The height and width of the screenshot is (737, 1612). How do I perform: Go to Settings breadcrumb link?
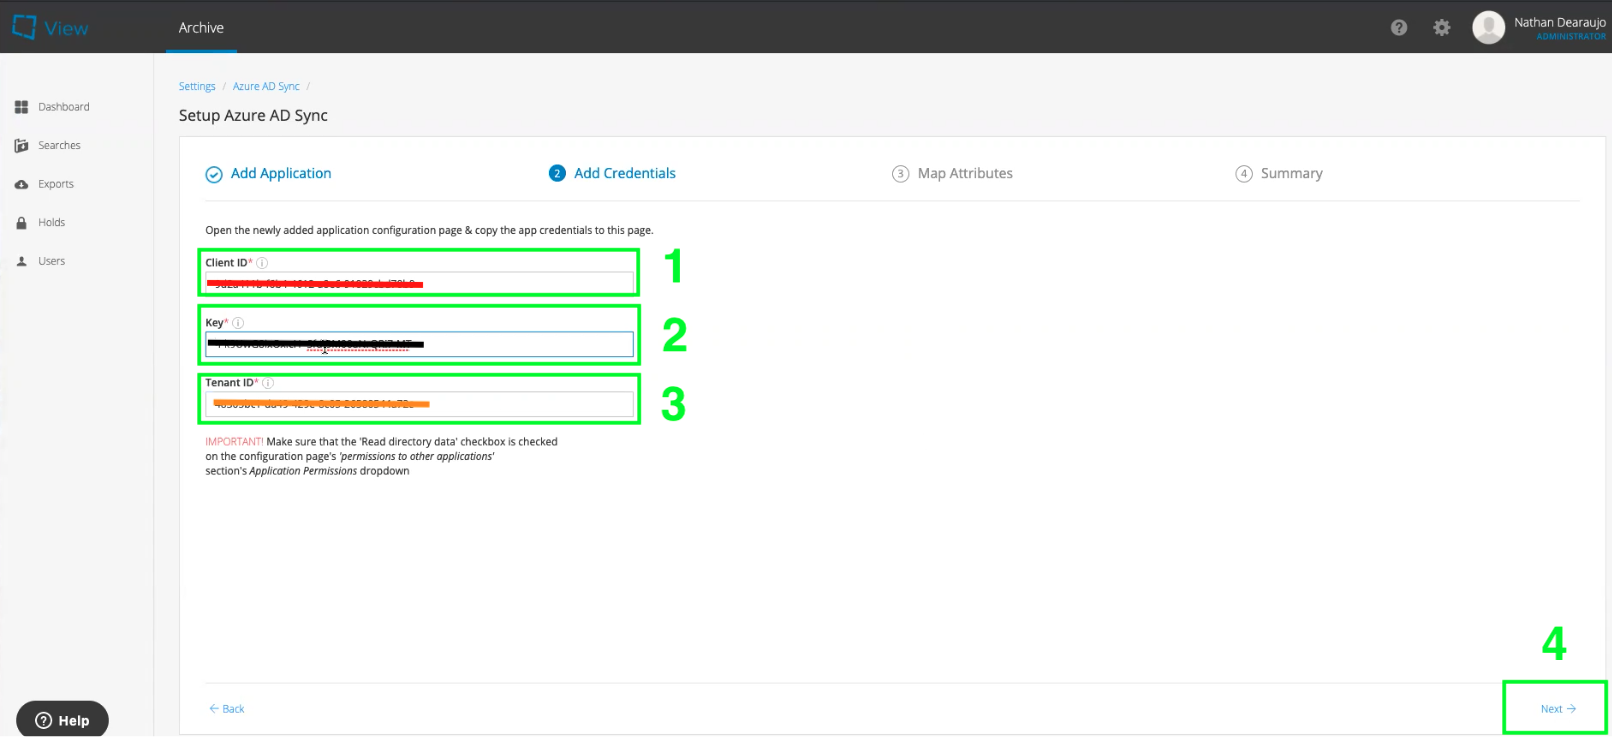[197, 87]
